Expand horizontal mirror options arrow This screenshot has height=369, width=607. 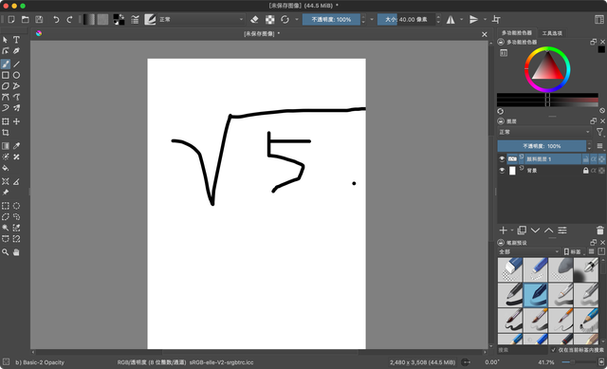[x=461, y=19]
